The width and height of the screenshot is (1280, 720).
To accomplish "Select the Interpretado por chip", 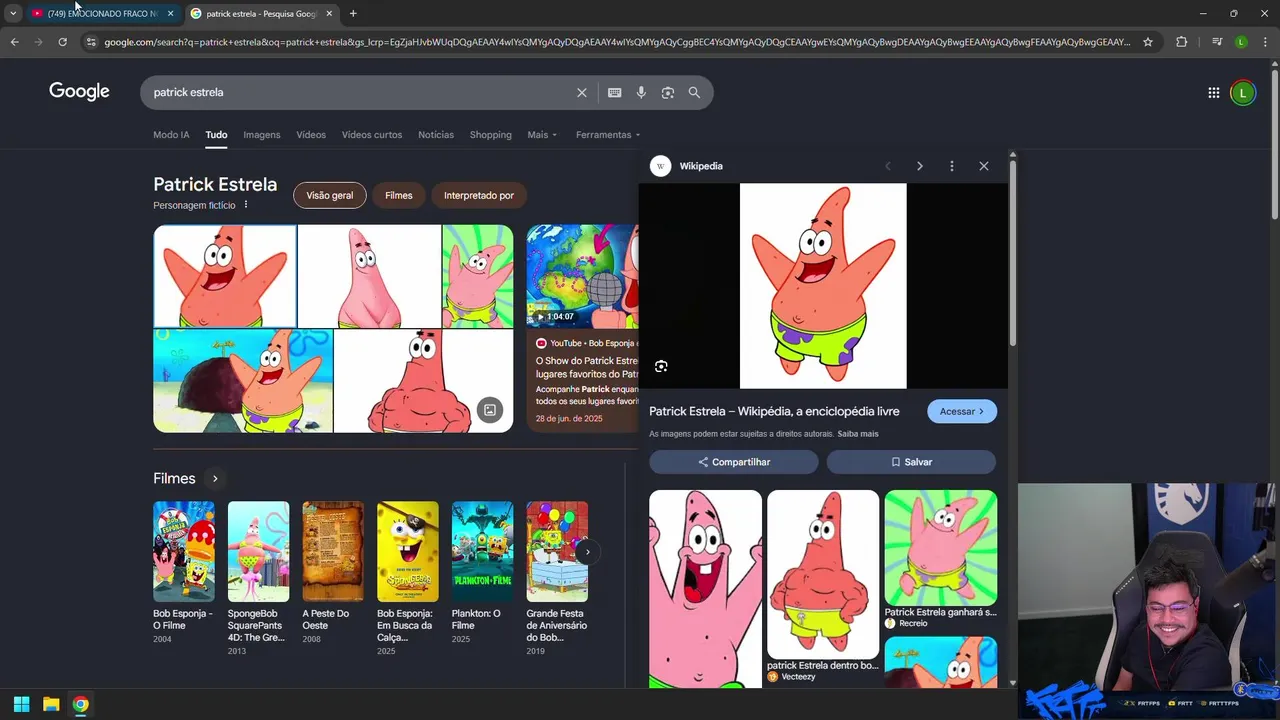I will click(479, 195).
